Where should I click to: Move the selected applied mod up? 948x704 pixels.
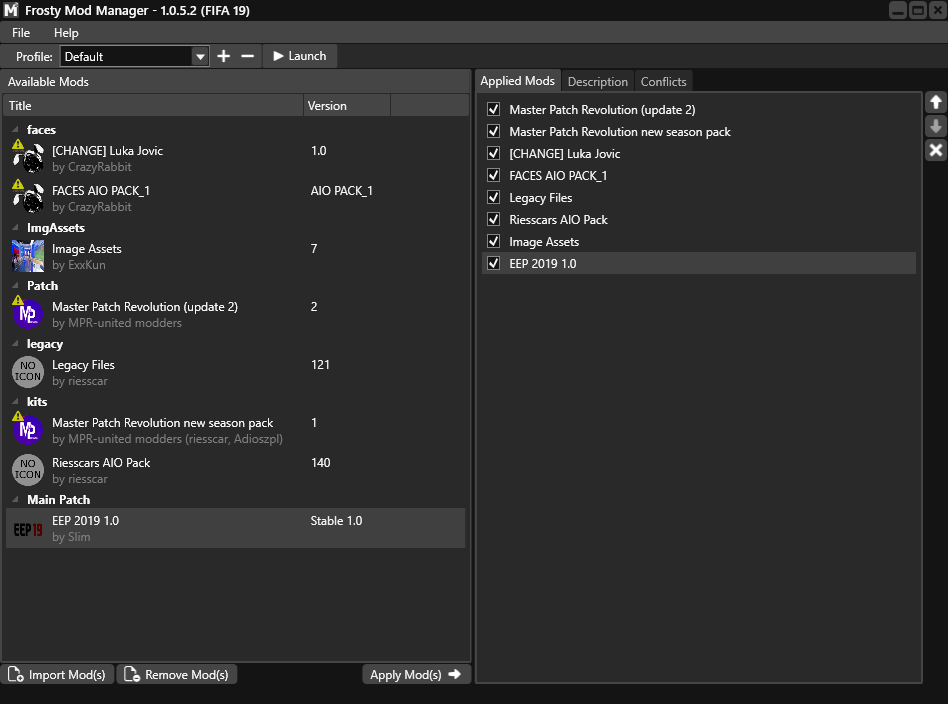pyautogui.click(x=935, y=103)
